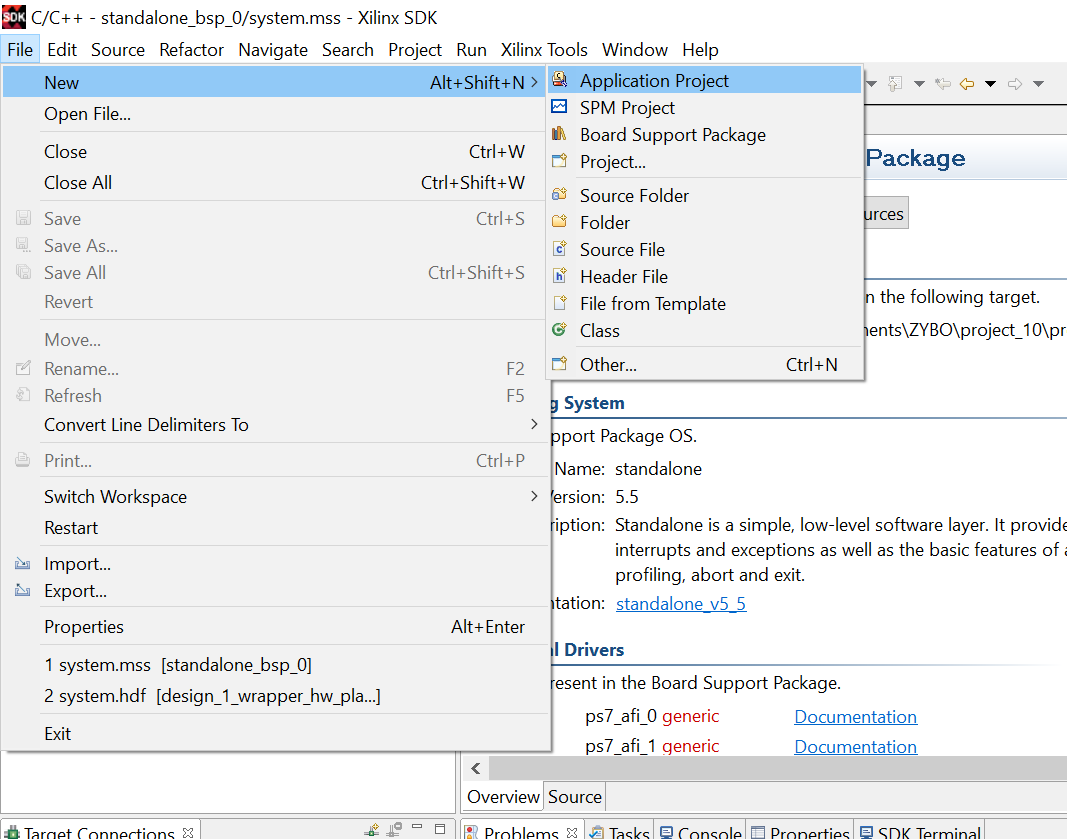Switch to the SDK Terminal tab
The image size is (1067, 839).
click(919, 832)
